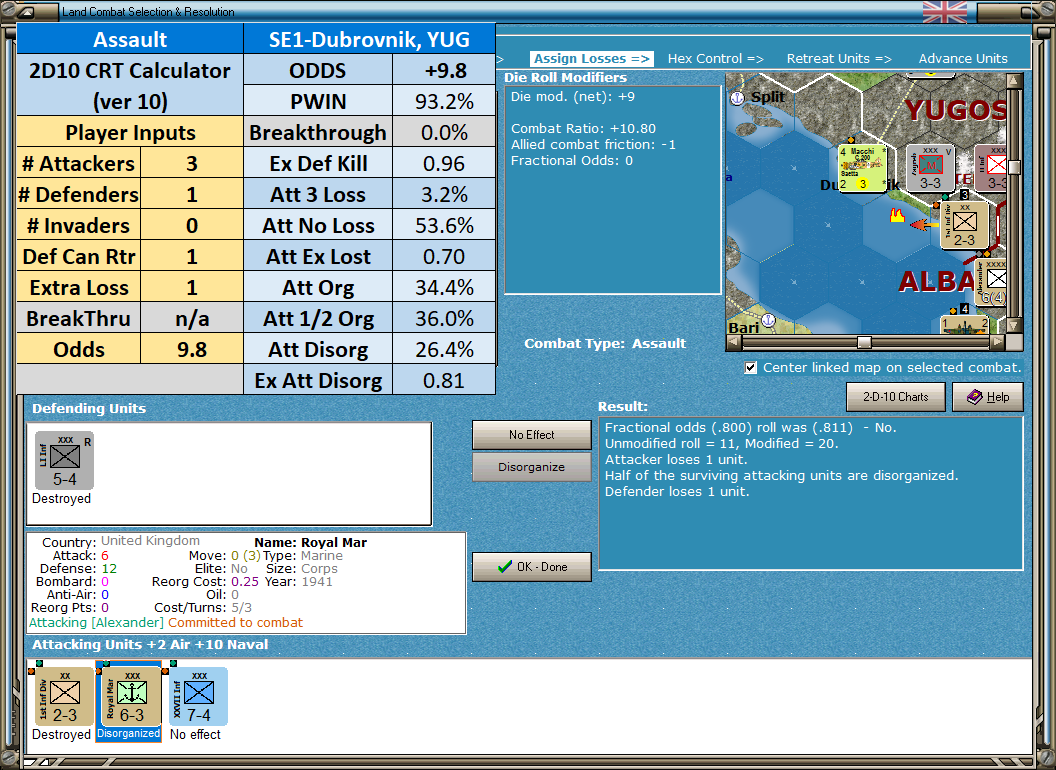
Task: Click the Att No Loss 53.6% cell
Action: coord(444,225)
